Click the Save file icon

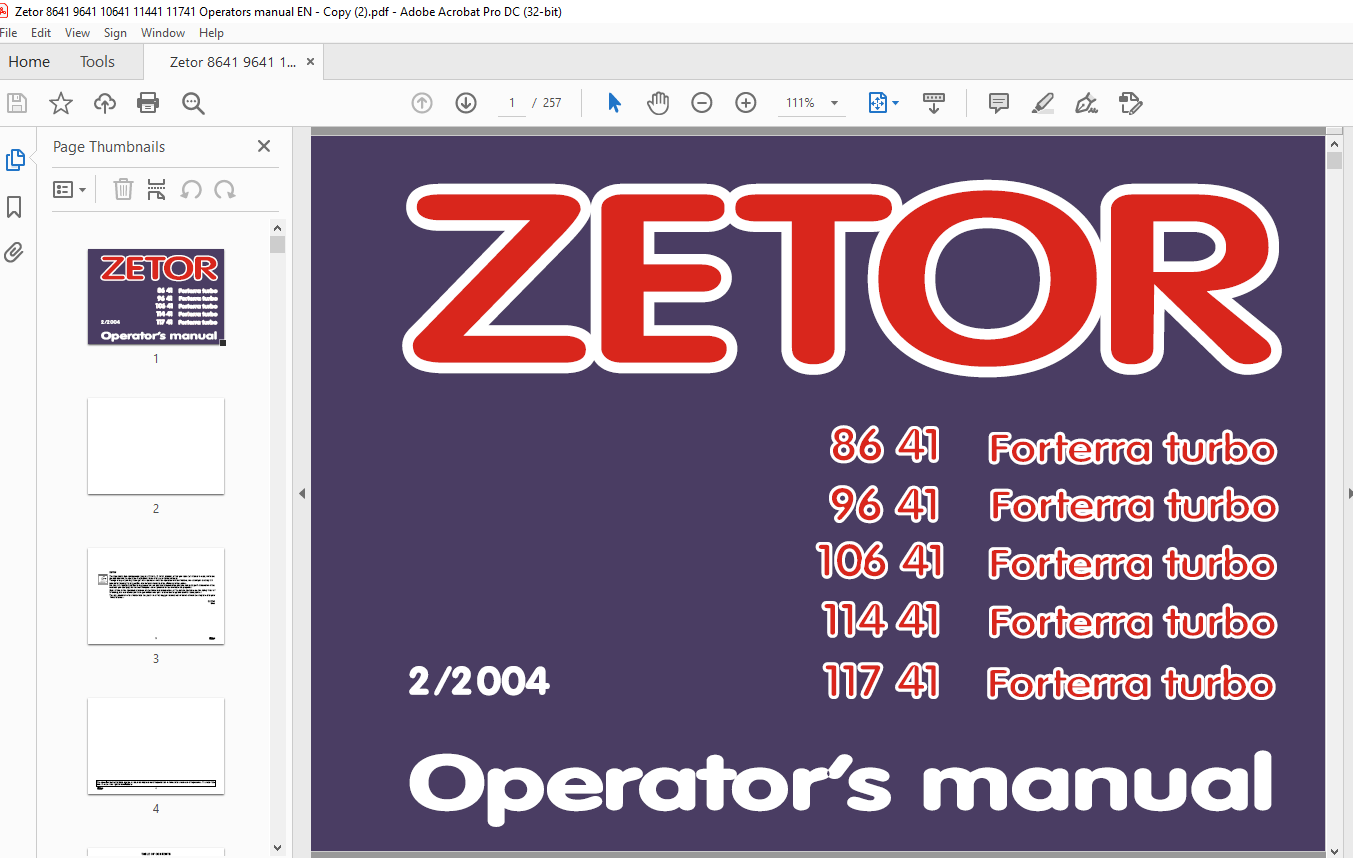point(17,103)
